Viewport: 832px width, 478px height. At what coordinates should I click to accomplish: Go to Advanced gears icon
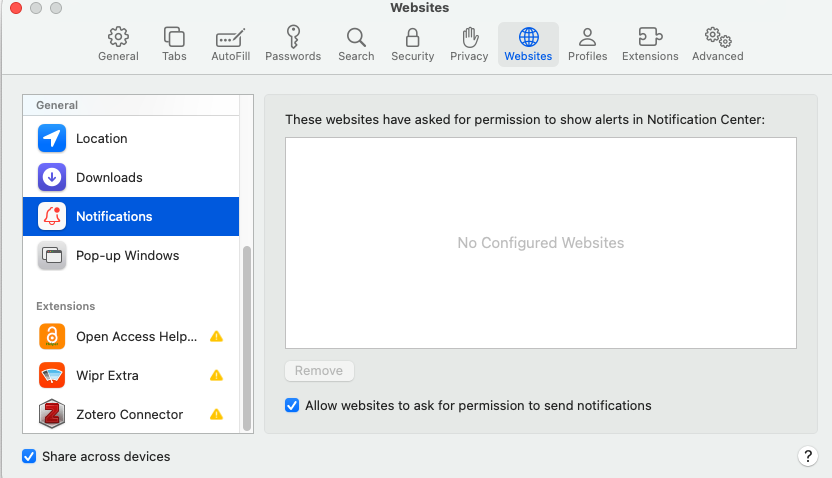pos(717,44)
